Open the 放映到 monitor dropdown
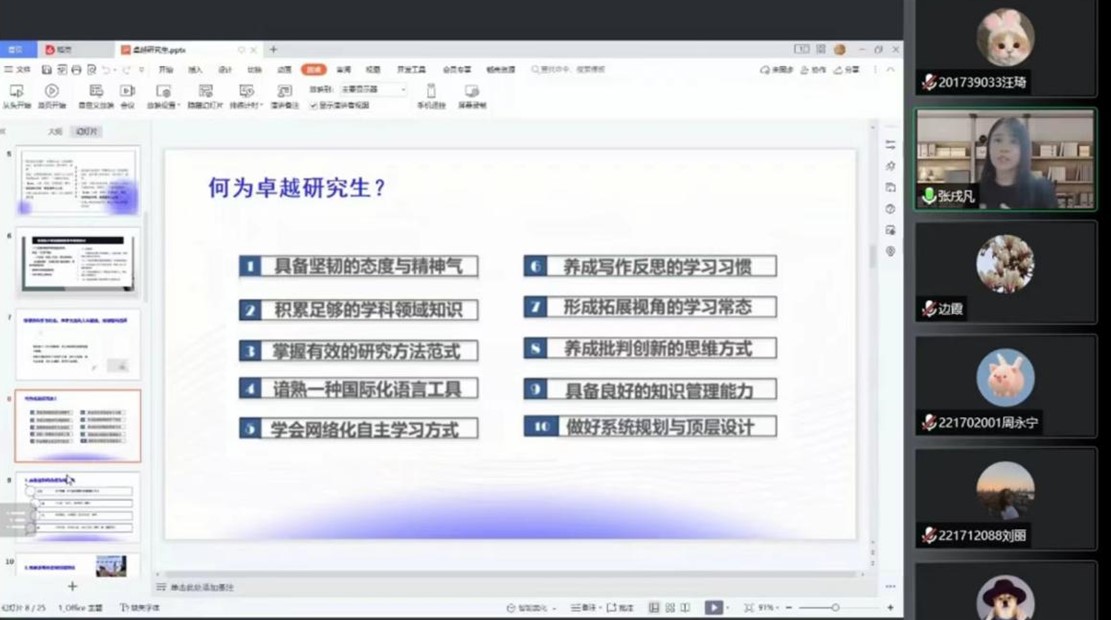 coord(371,89)
